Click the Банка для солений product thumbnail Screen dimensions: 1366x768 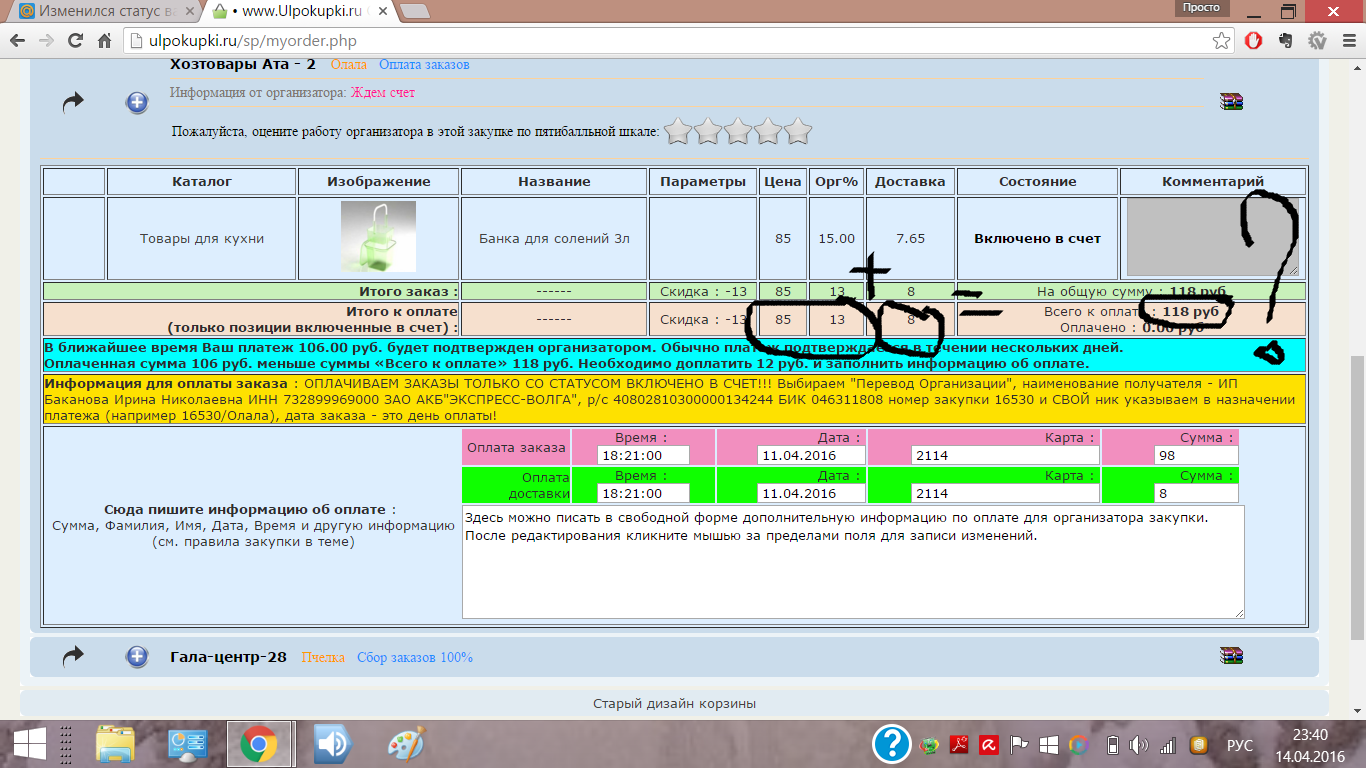(x=377, y=236)
